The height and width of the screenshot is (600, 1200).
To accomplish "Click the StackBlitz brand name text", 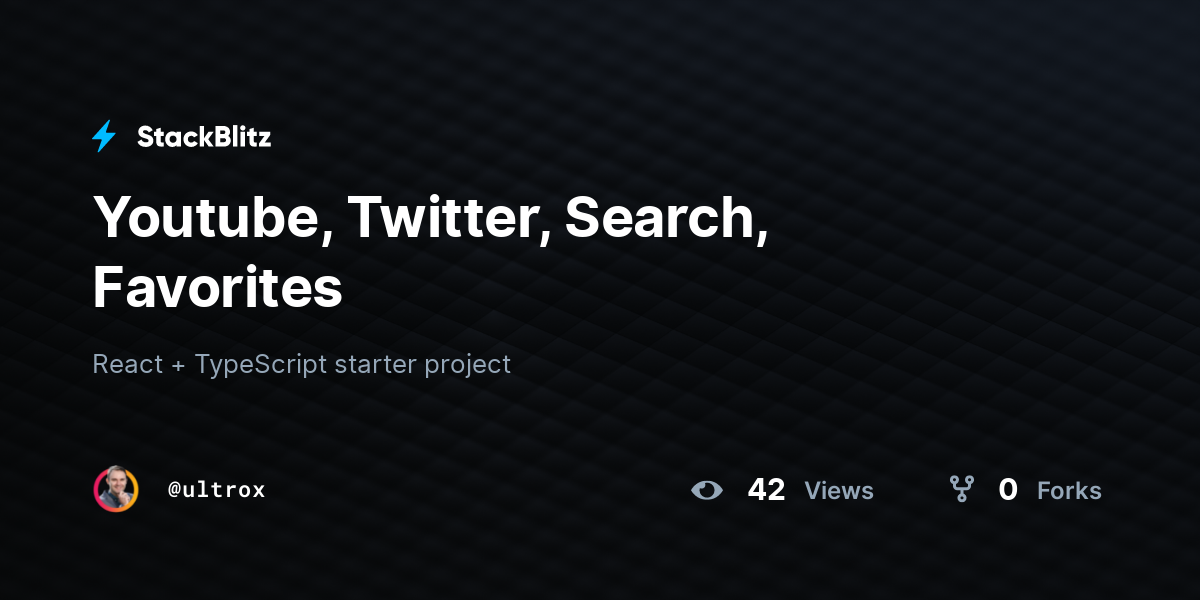I will coord(204,138).
